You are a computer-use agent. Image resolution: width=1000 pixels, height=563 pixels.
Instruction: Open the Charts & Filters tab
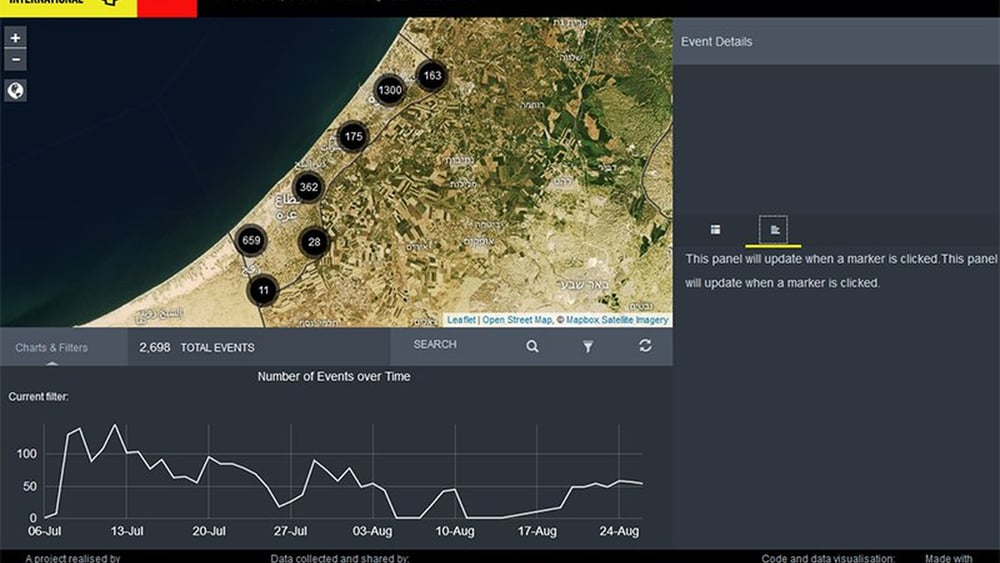[x=52, y=348]
